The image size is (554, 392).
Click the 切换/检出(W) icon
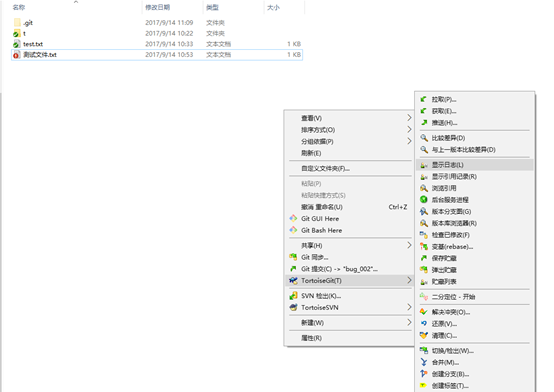click(424, 350)
